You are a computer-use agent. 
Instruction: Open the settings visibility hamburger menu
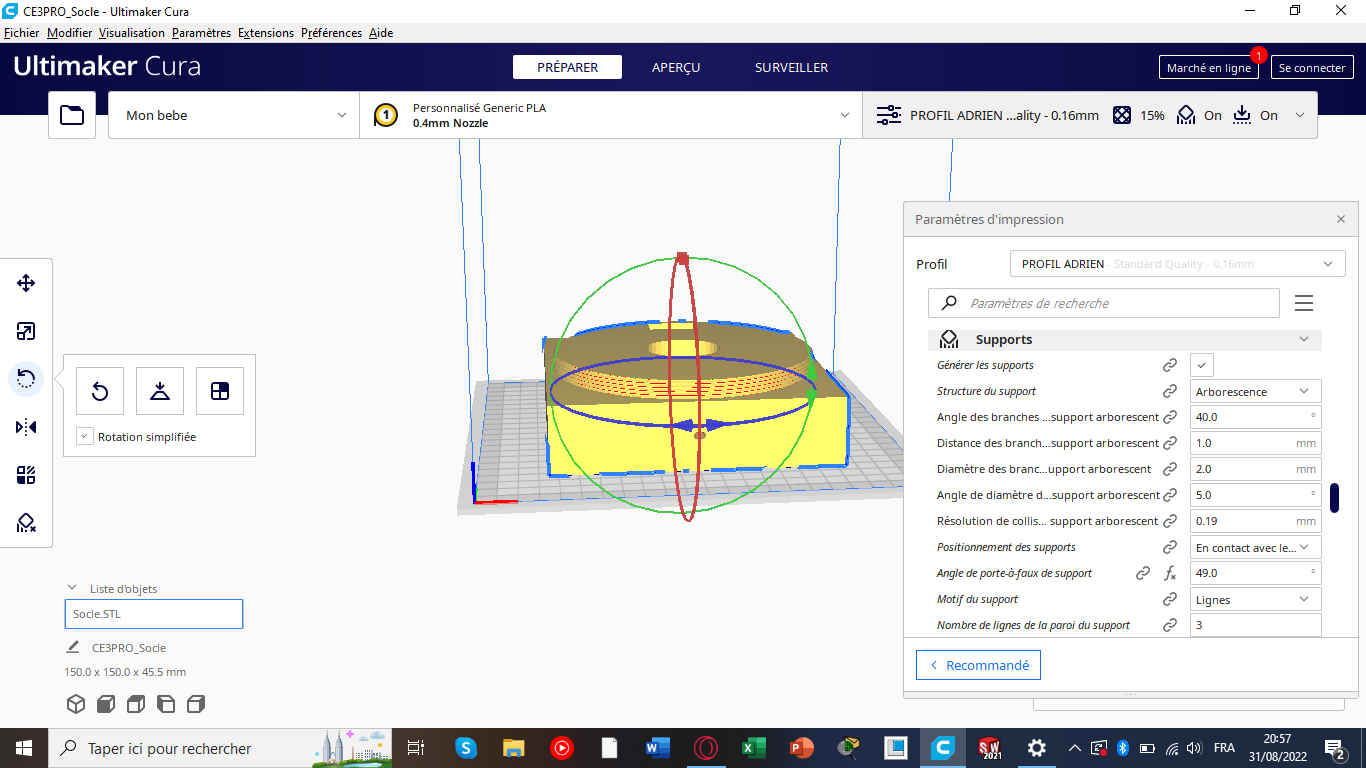(x=1303, y=303)
